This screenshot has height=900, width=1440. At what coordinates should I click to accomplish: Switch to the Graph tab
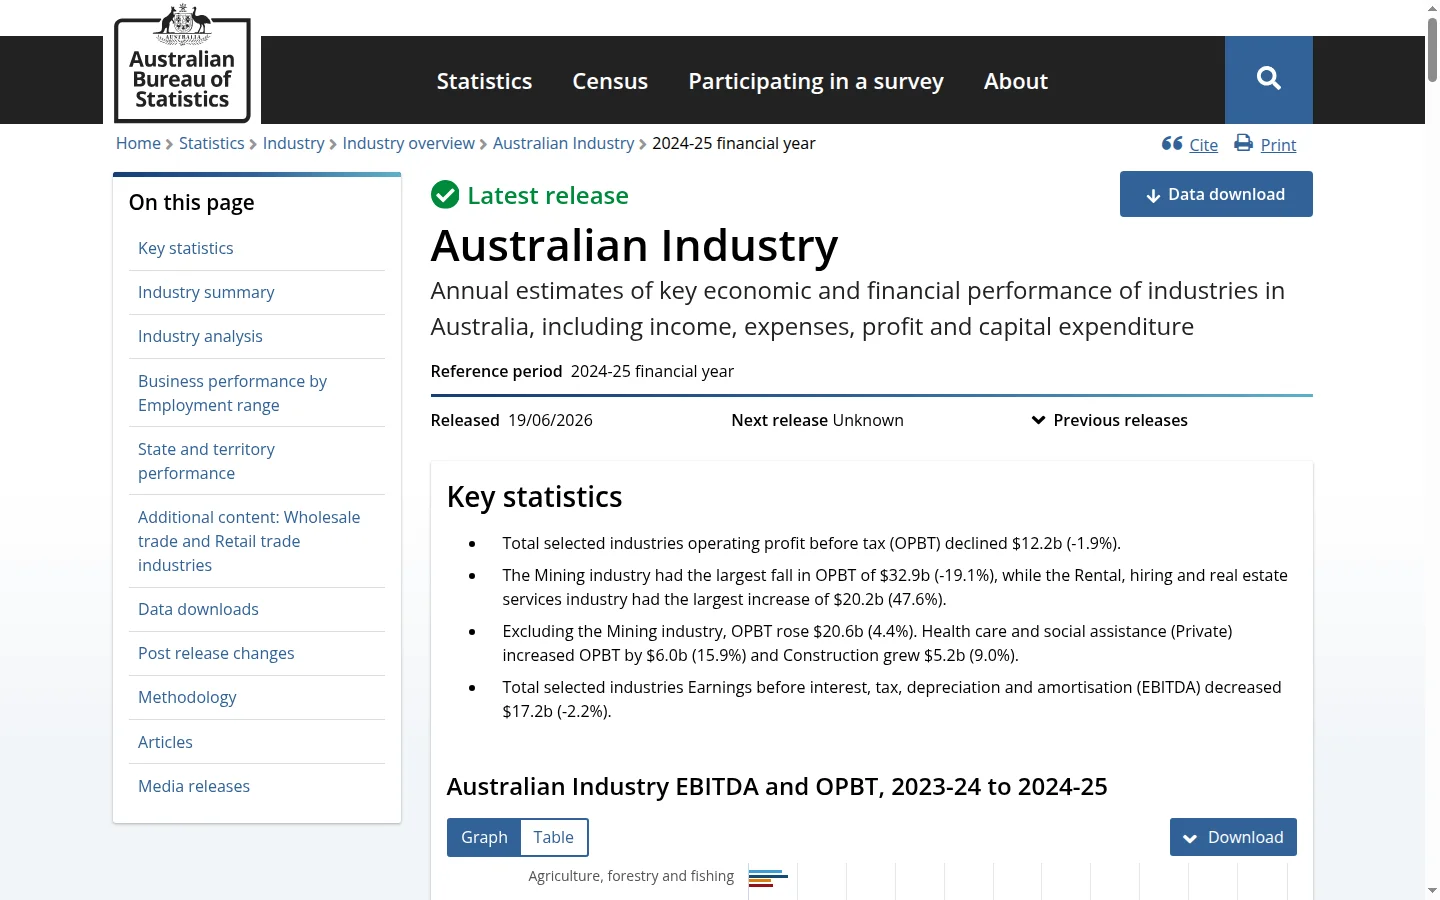(x=484, y=837)
